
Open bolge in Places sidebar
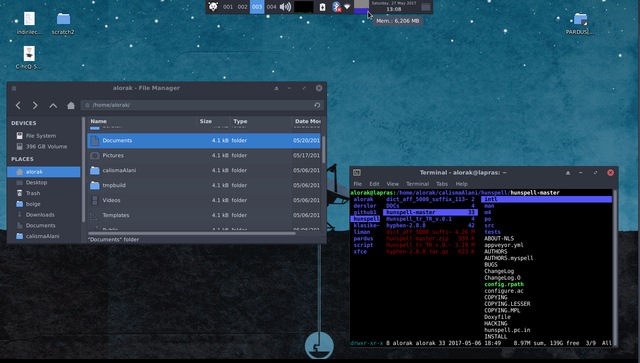[x=28, y=204]
